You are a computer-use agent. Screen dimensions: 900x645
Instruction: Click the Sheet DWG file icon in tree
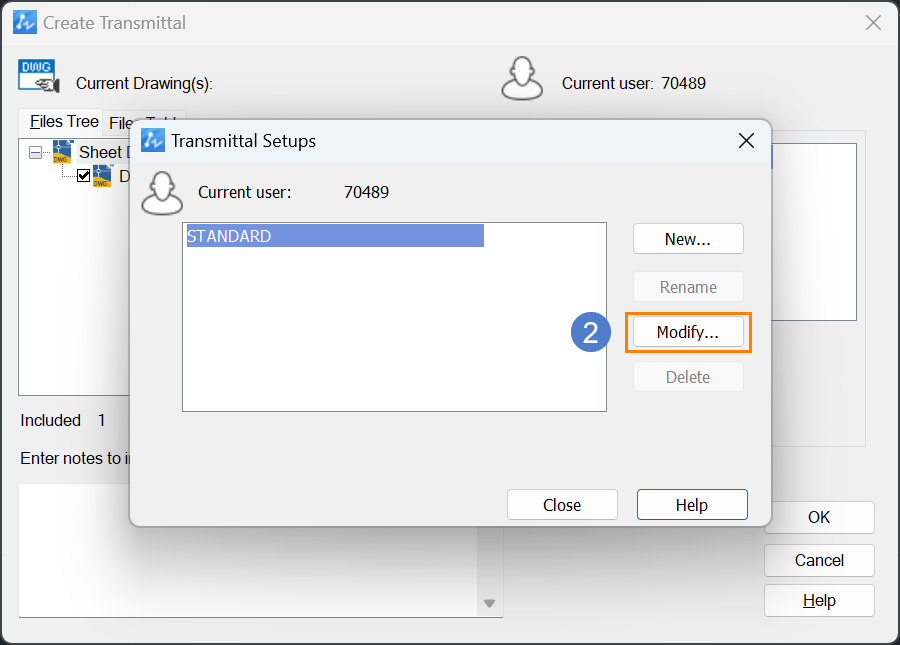[x=63, y=152]
